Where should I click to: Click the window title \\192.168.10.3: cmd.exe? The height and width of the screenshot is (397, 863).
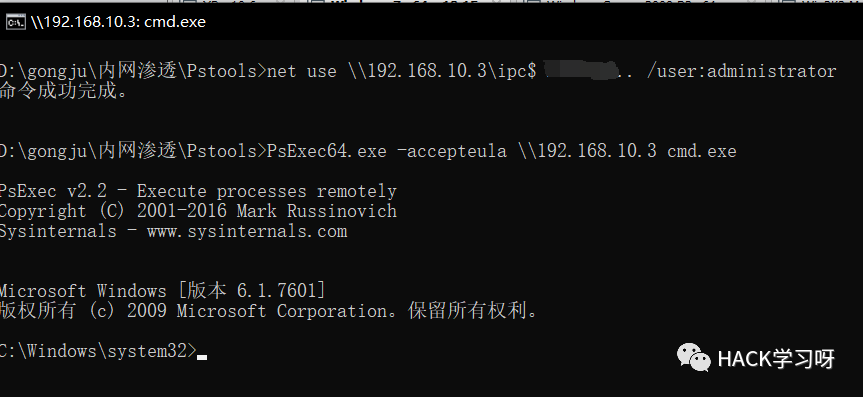click(118, 22)
